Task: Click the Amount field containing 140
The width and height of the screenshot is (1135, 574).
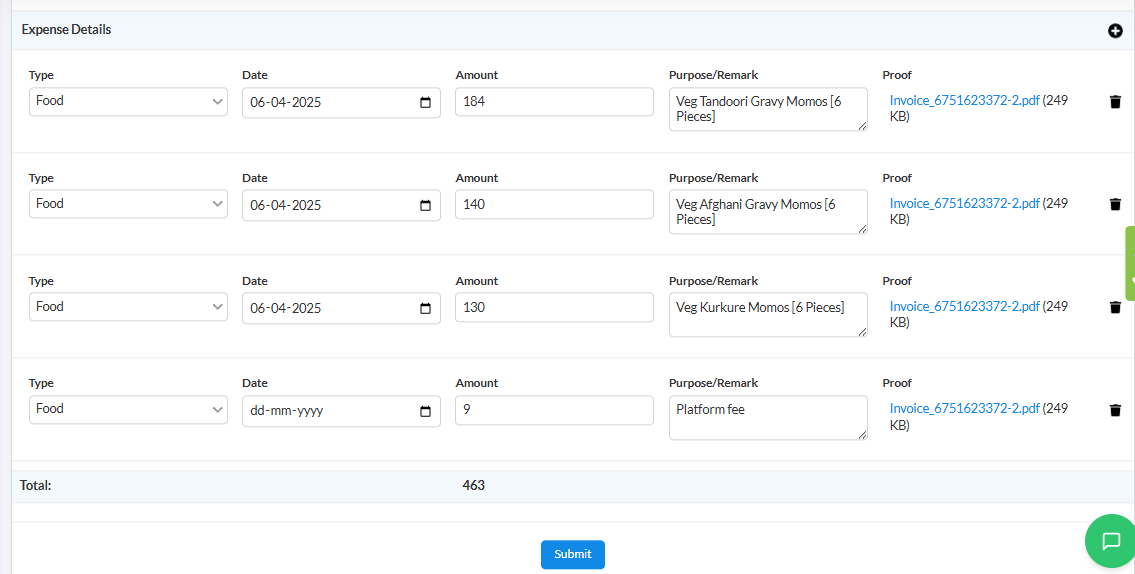Action: click(554, 204)
